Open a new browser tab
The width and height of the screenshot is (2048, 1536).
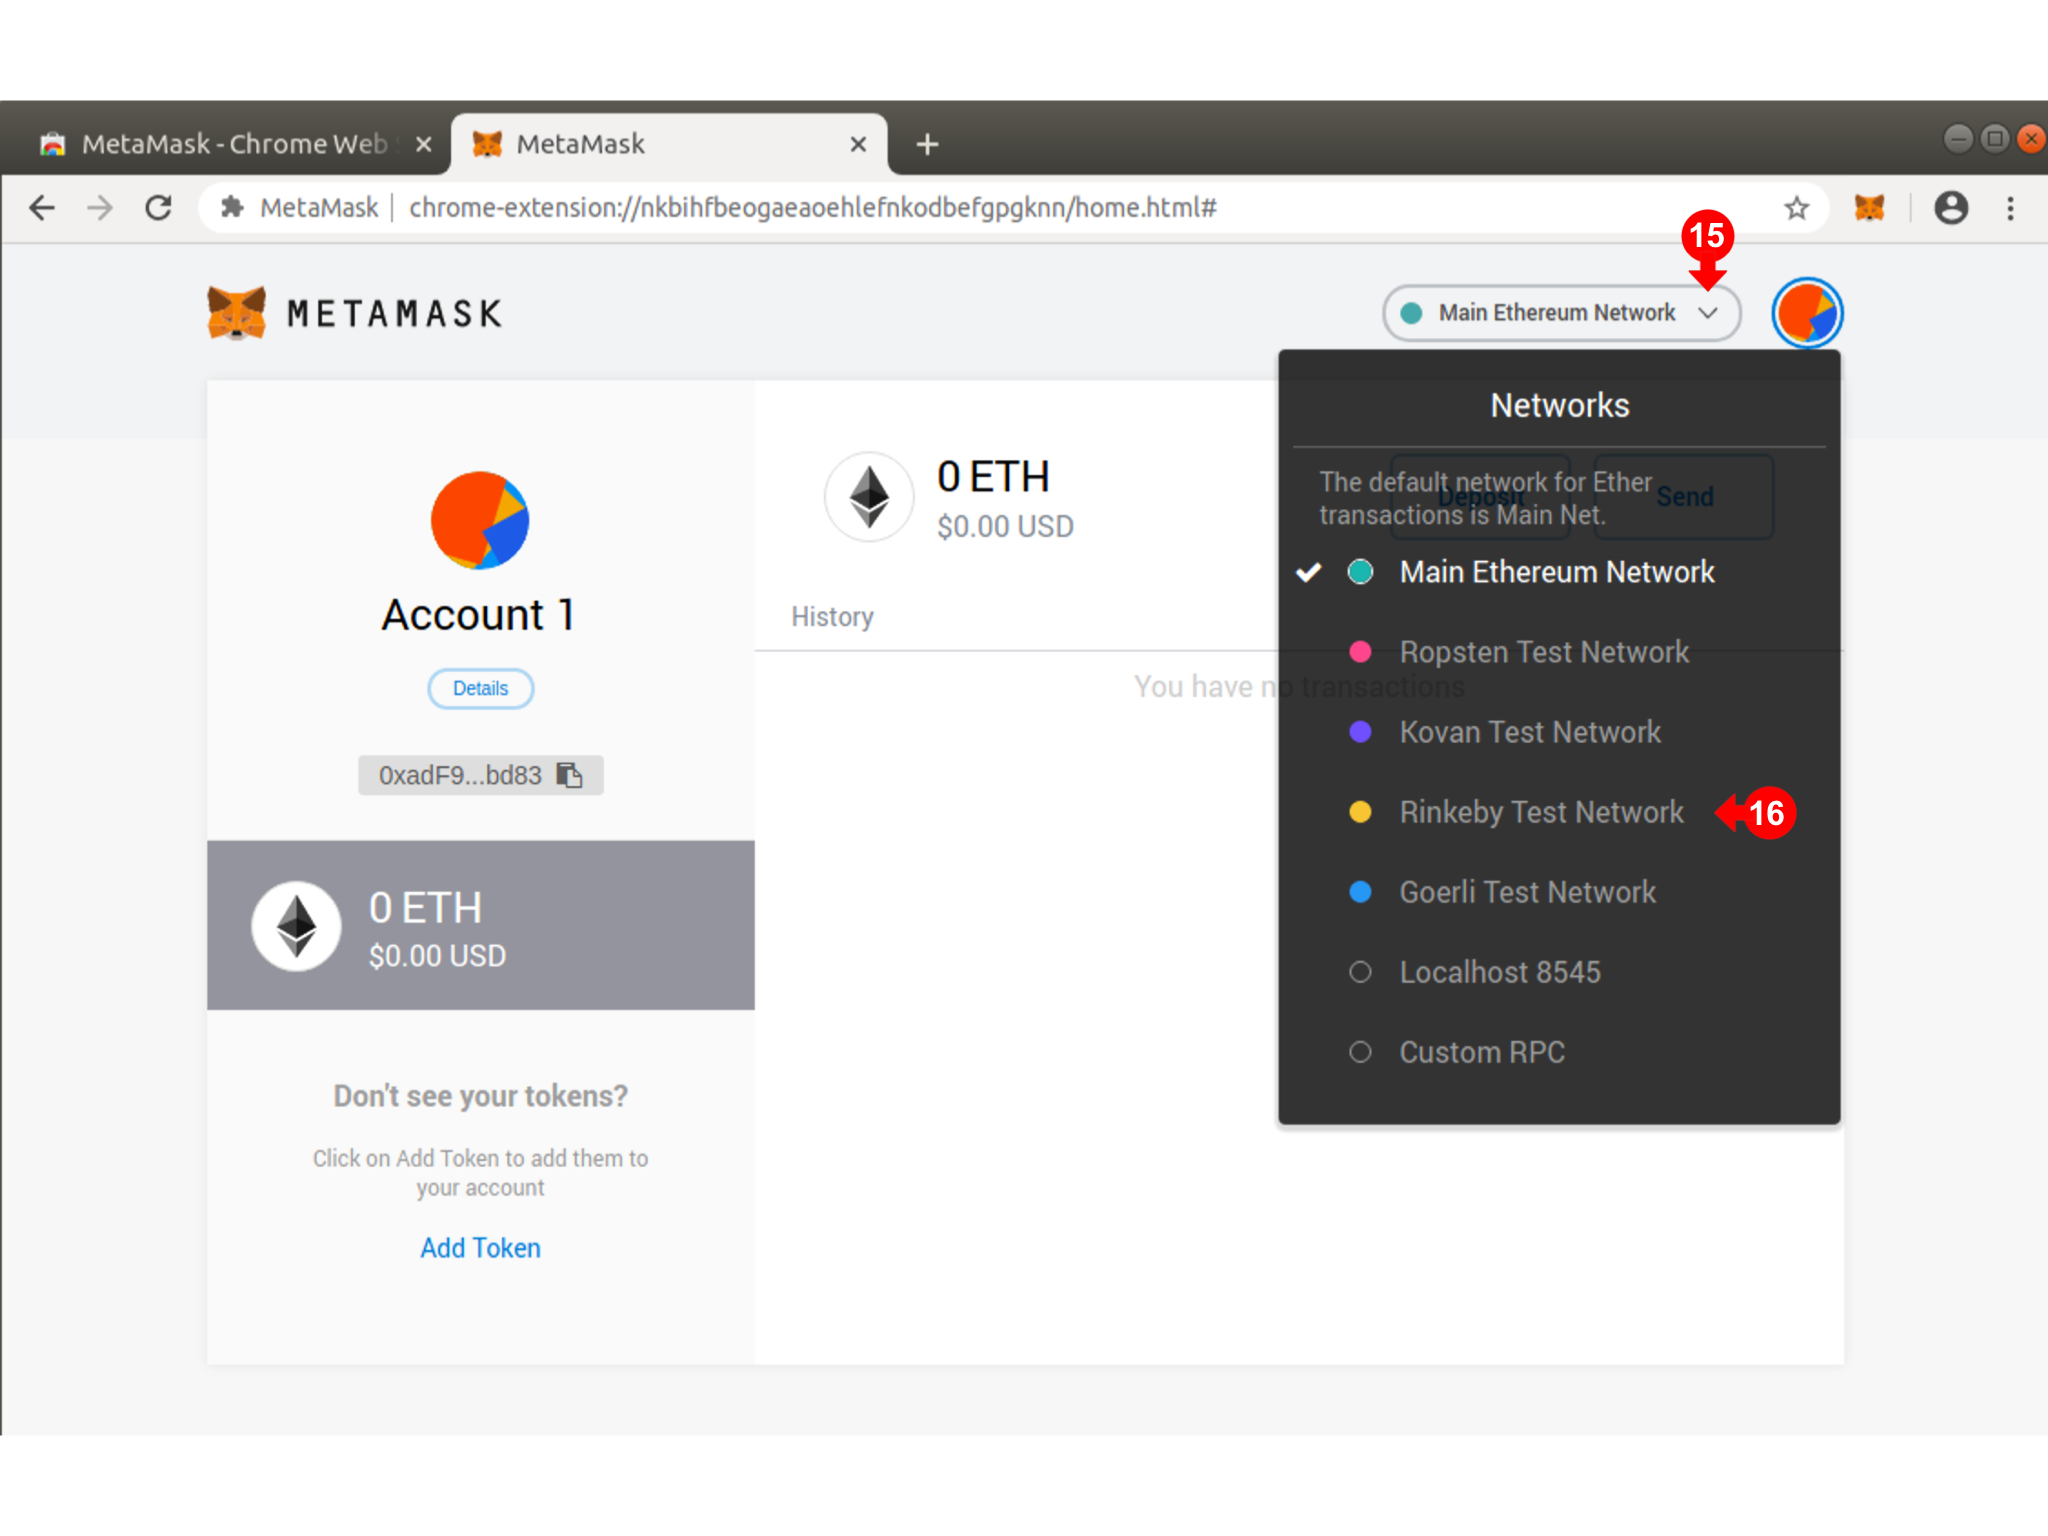click(927, 144)
